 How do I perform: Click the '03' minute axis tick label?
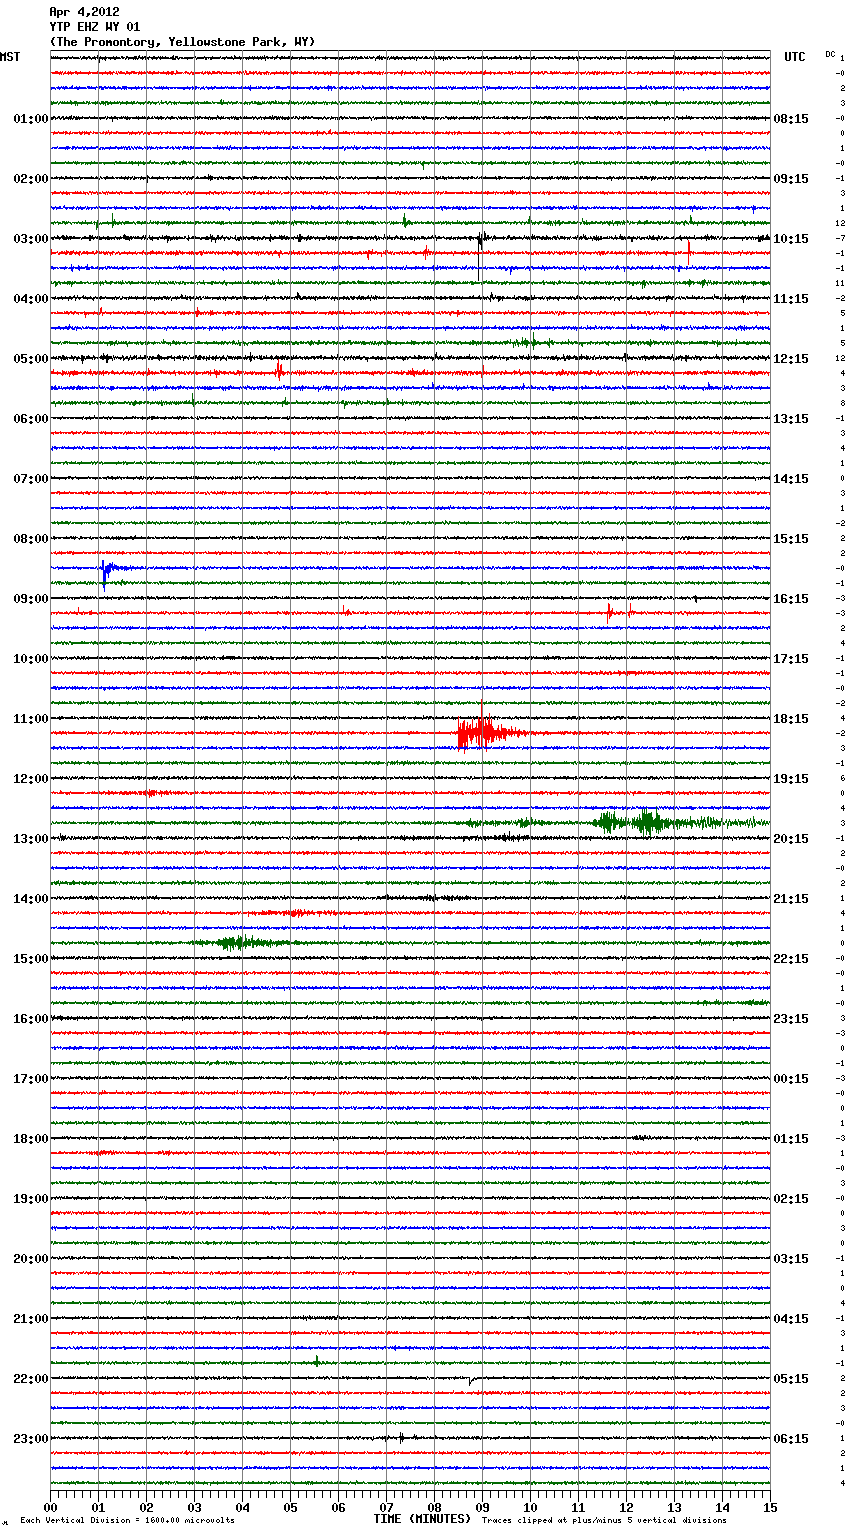[x=194, y=1507]
